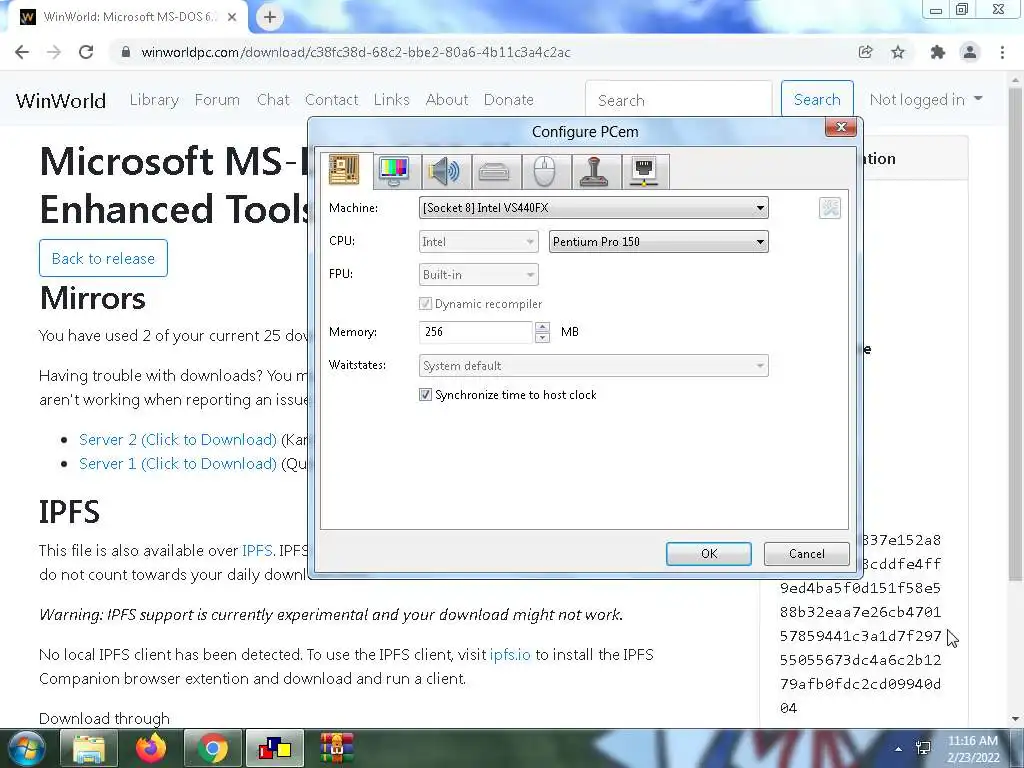Open the Joystick tab icon
The height and width of the screenshot is (768, 1024).
(594, 172)
